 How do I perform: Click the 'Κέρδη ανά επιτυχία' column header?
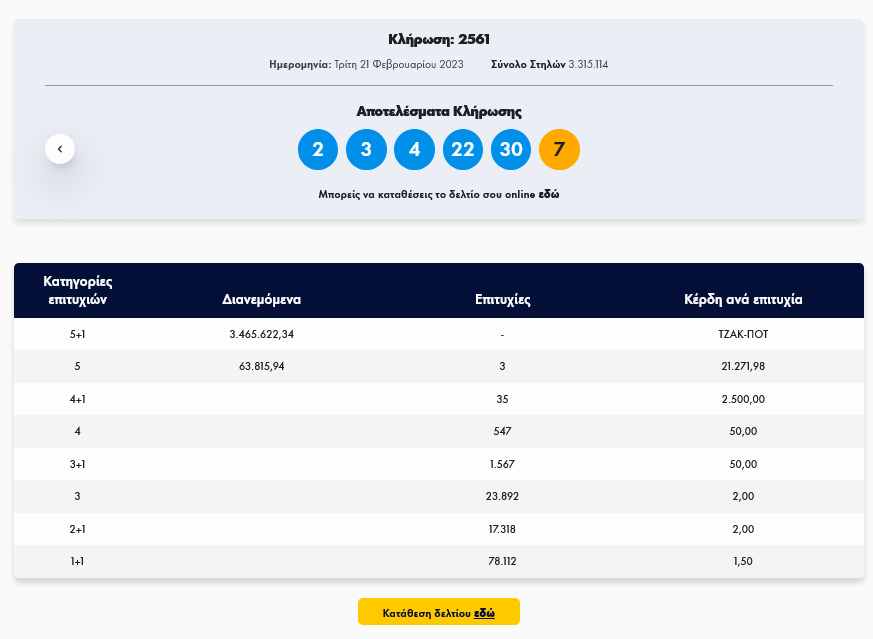click(743, 299)
